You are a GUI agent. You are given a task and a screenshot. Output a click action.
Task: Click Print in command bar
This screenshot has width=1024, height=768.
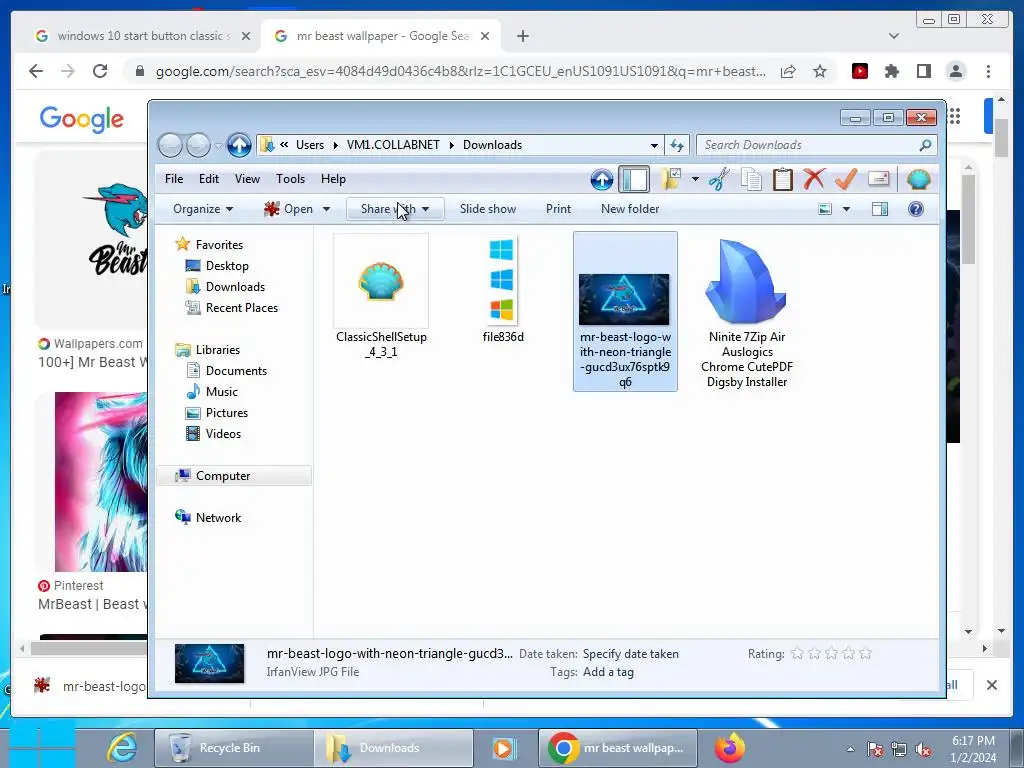[558, 209]
